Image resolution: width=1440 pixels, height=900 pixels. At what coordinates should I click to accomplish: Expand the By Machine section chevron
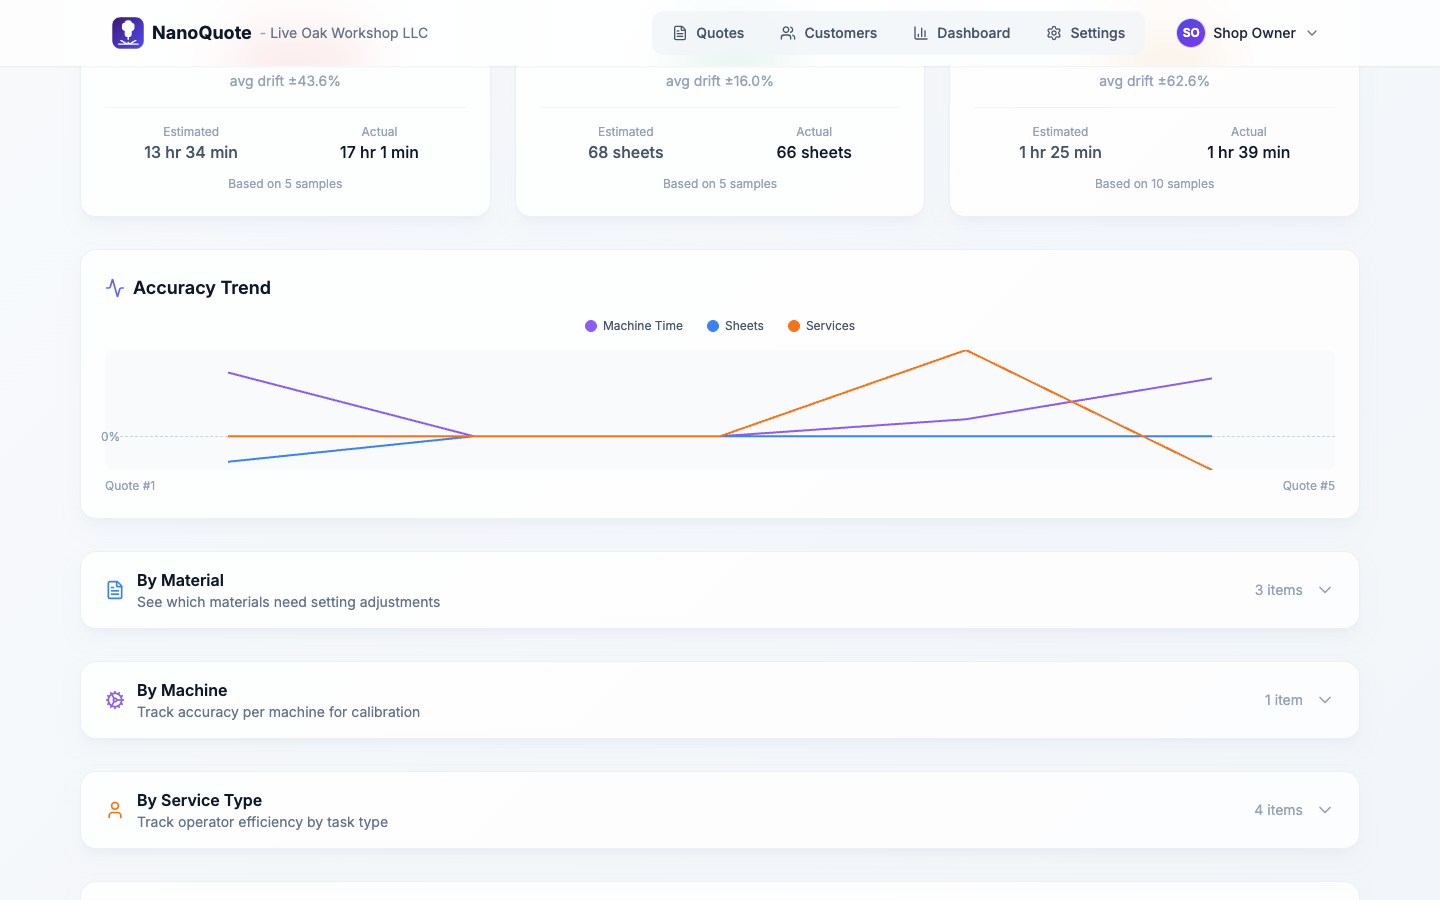tap(1325, 700)
